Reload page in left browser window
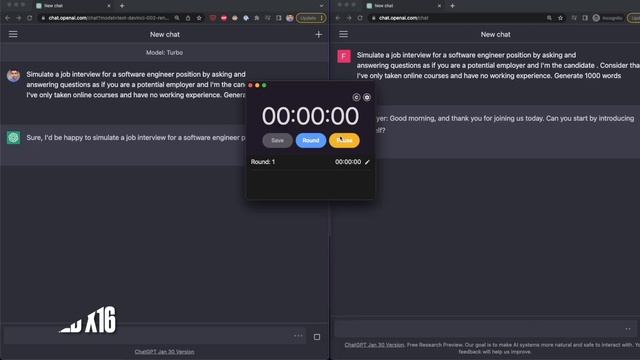The width and height of the screenshot is (640, 360). 30,18
